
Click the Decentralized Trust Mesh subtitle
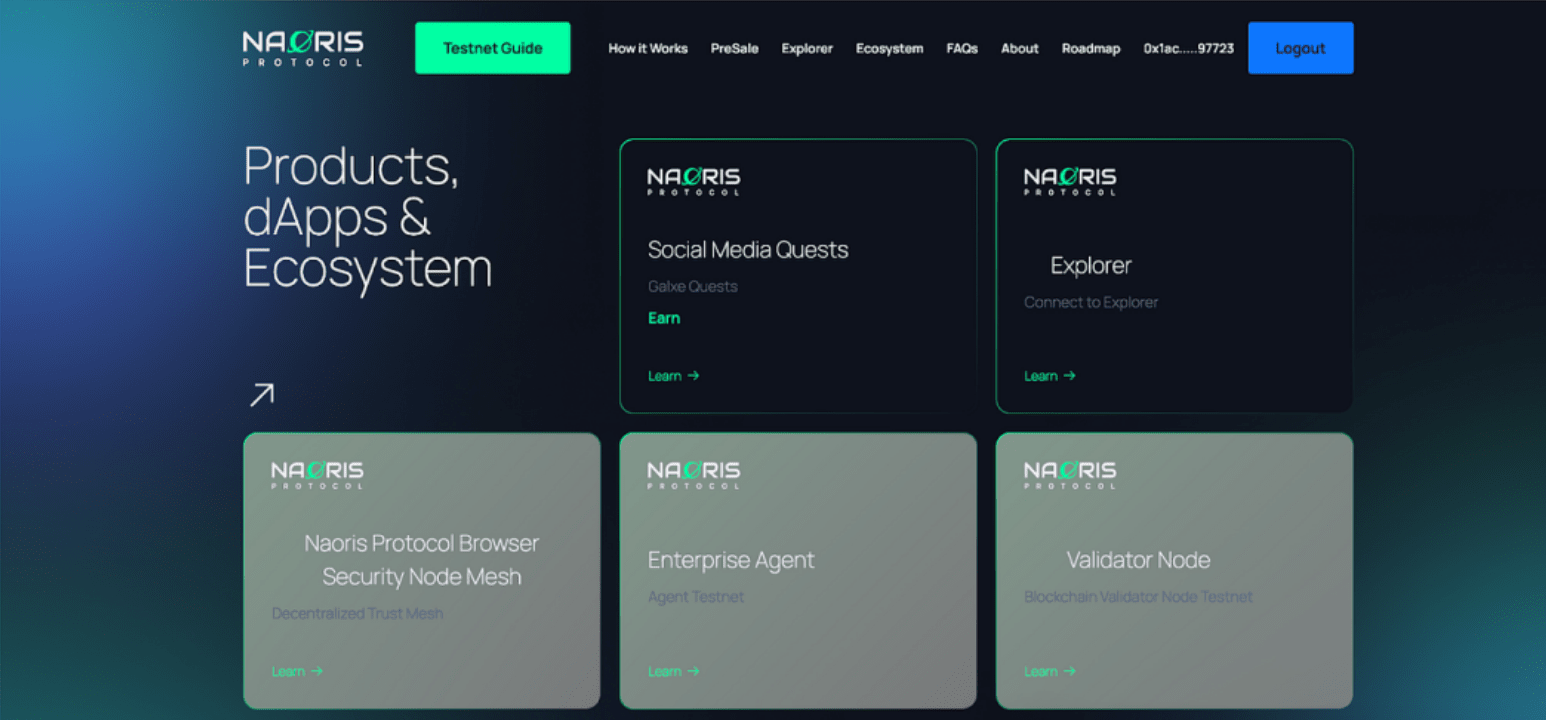point(357,613)
